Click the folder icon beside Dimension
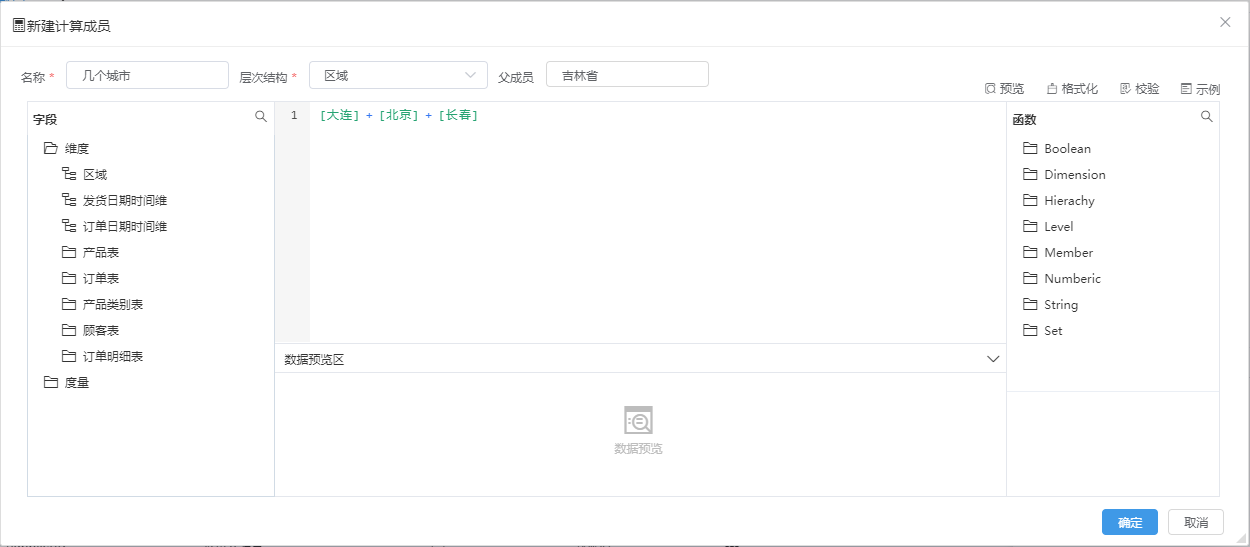 [x=1030, y=174]
